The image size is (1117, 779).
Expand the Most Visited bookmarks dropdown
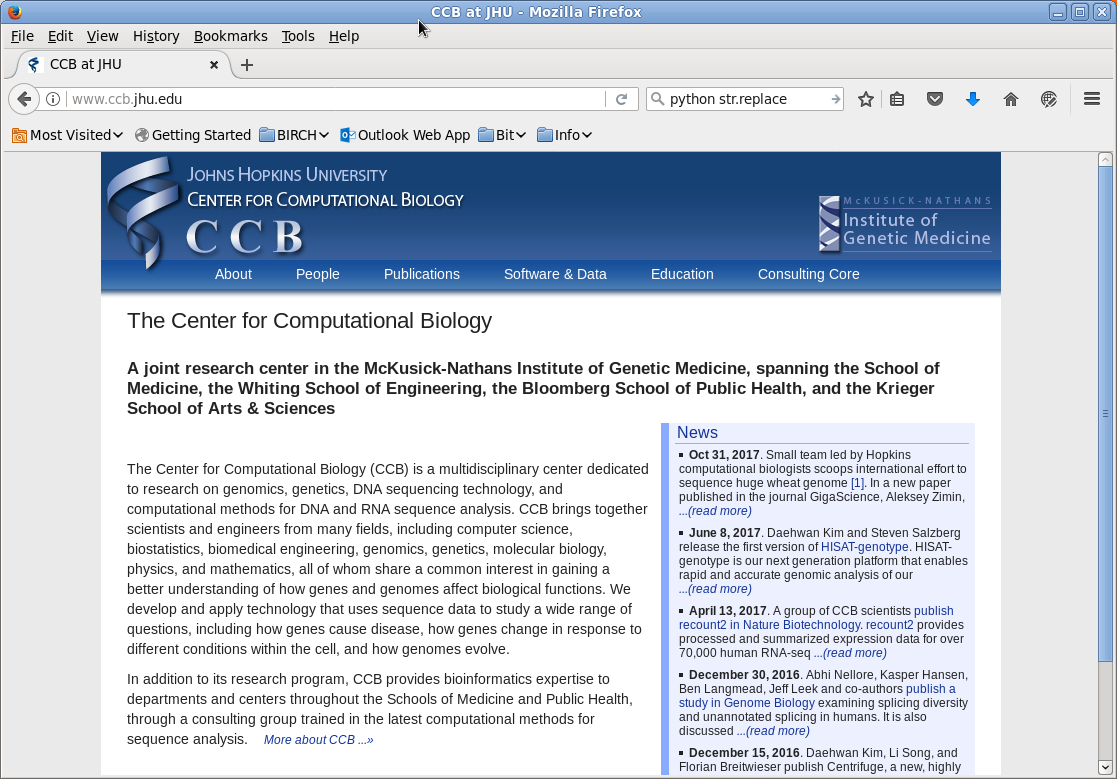click(68, 135)
